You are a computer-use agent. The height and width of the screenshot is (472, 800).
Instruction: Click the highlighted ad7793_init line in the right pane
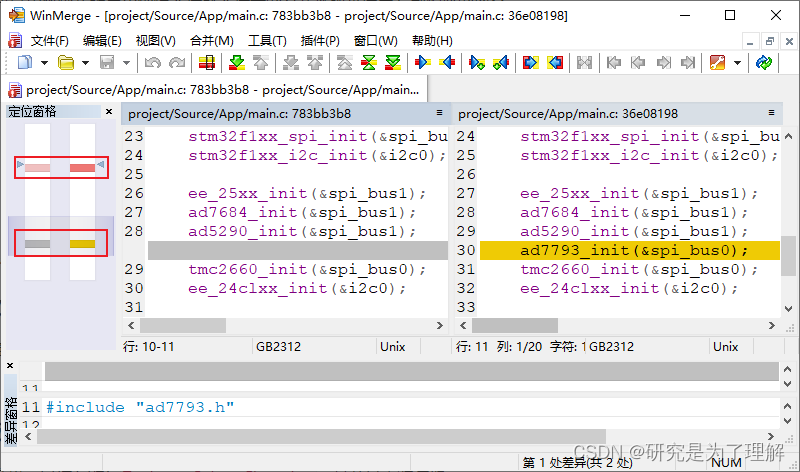click(630, 251)
